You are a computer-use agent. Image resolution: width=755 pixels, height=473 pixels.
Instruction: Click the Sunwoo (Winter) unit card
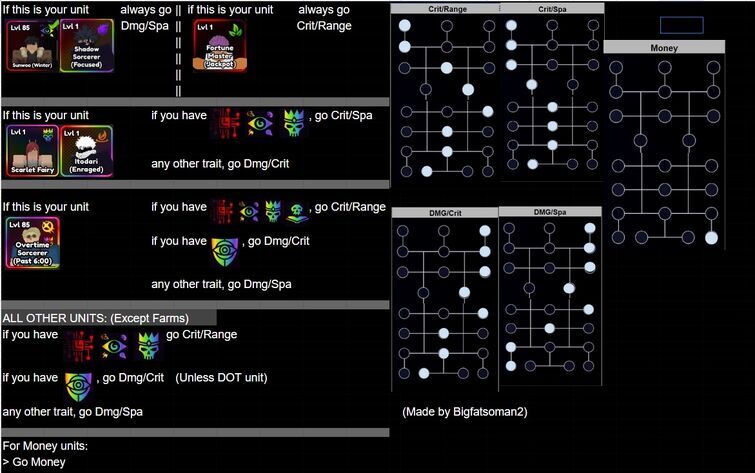(32, 46)
